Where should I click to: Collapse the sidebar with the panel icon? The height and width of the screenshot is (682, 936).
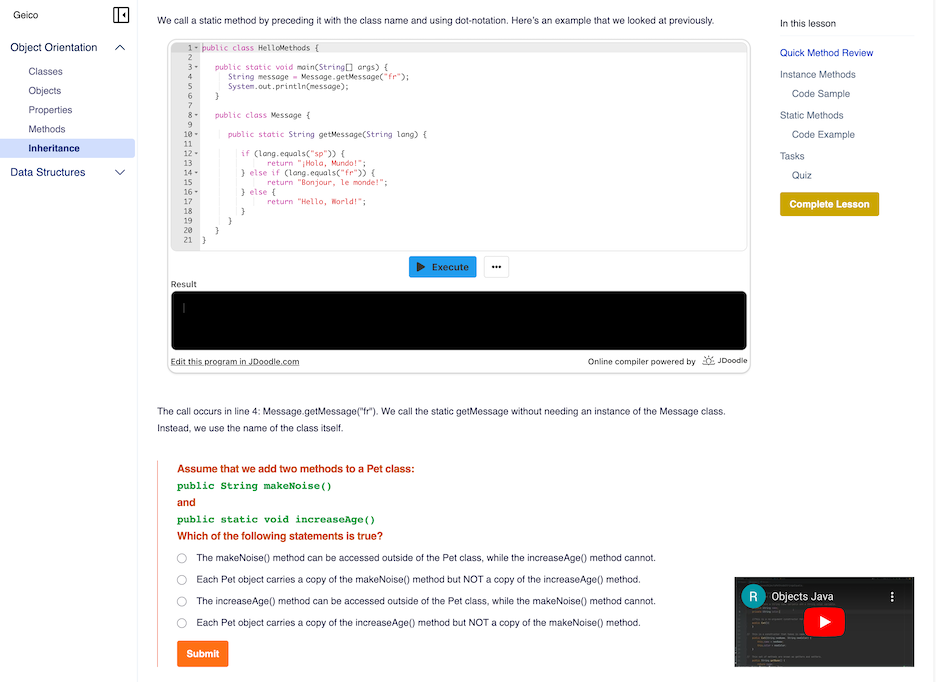click(x=121, y=15)
